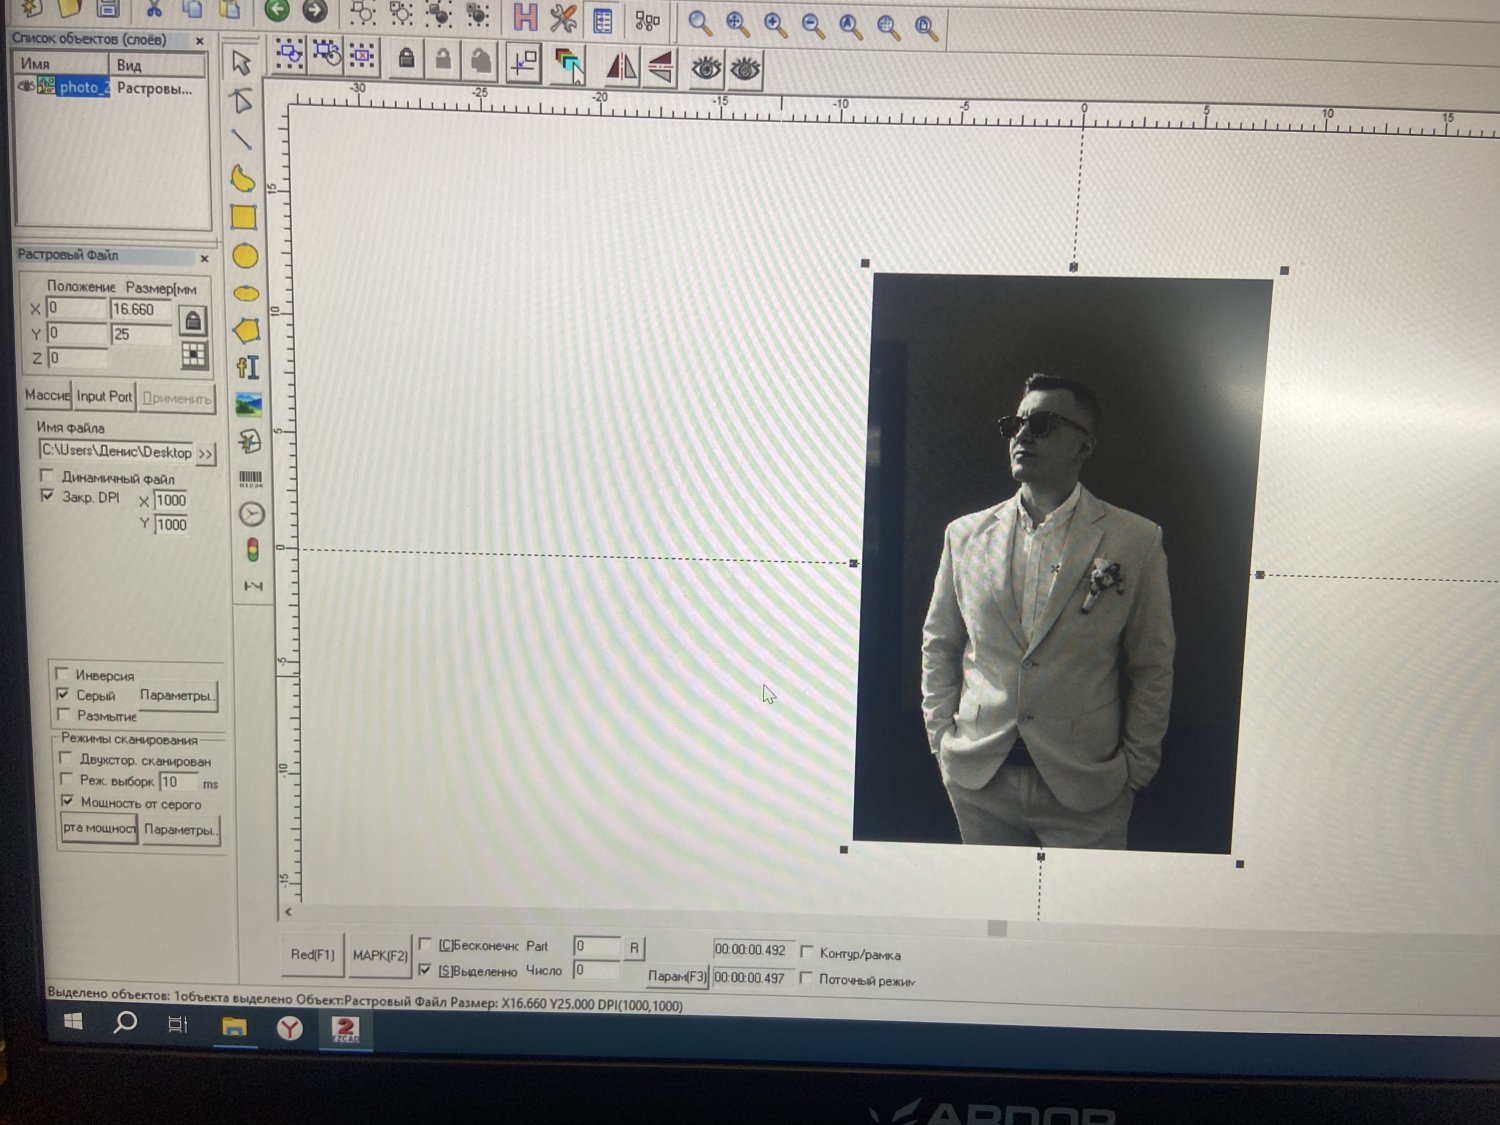
Task: Click the X size input field
Action: tap(140, 310)
